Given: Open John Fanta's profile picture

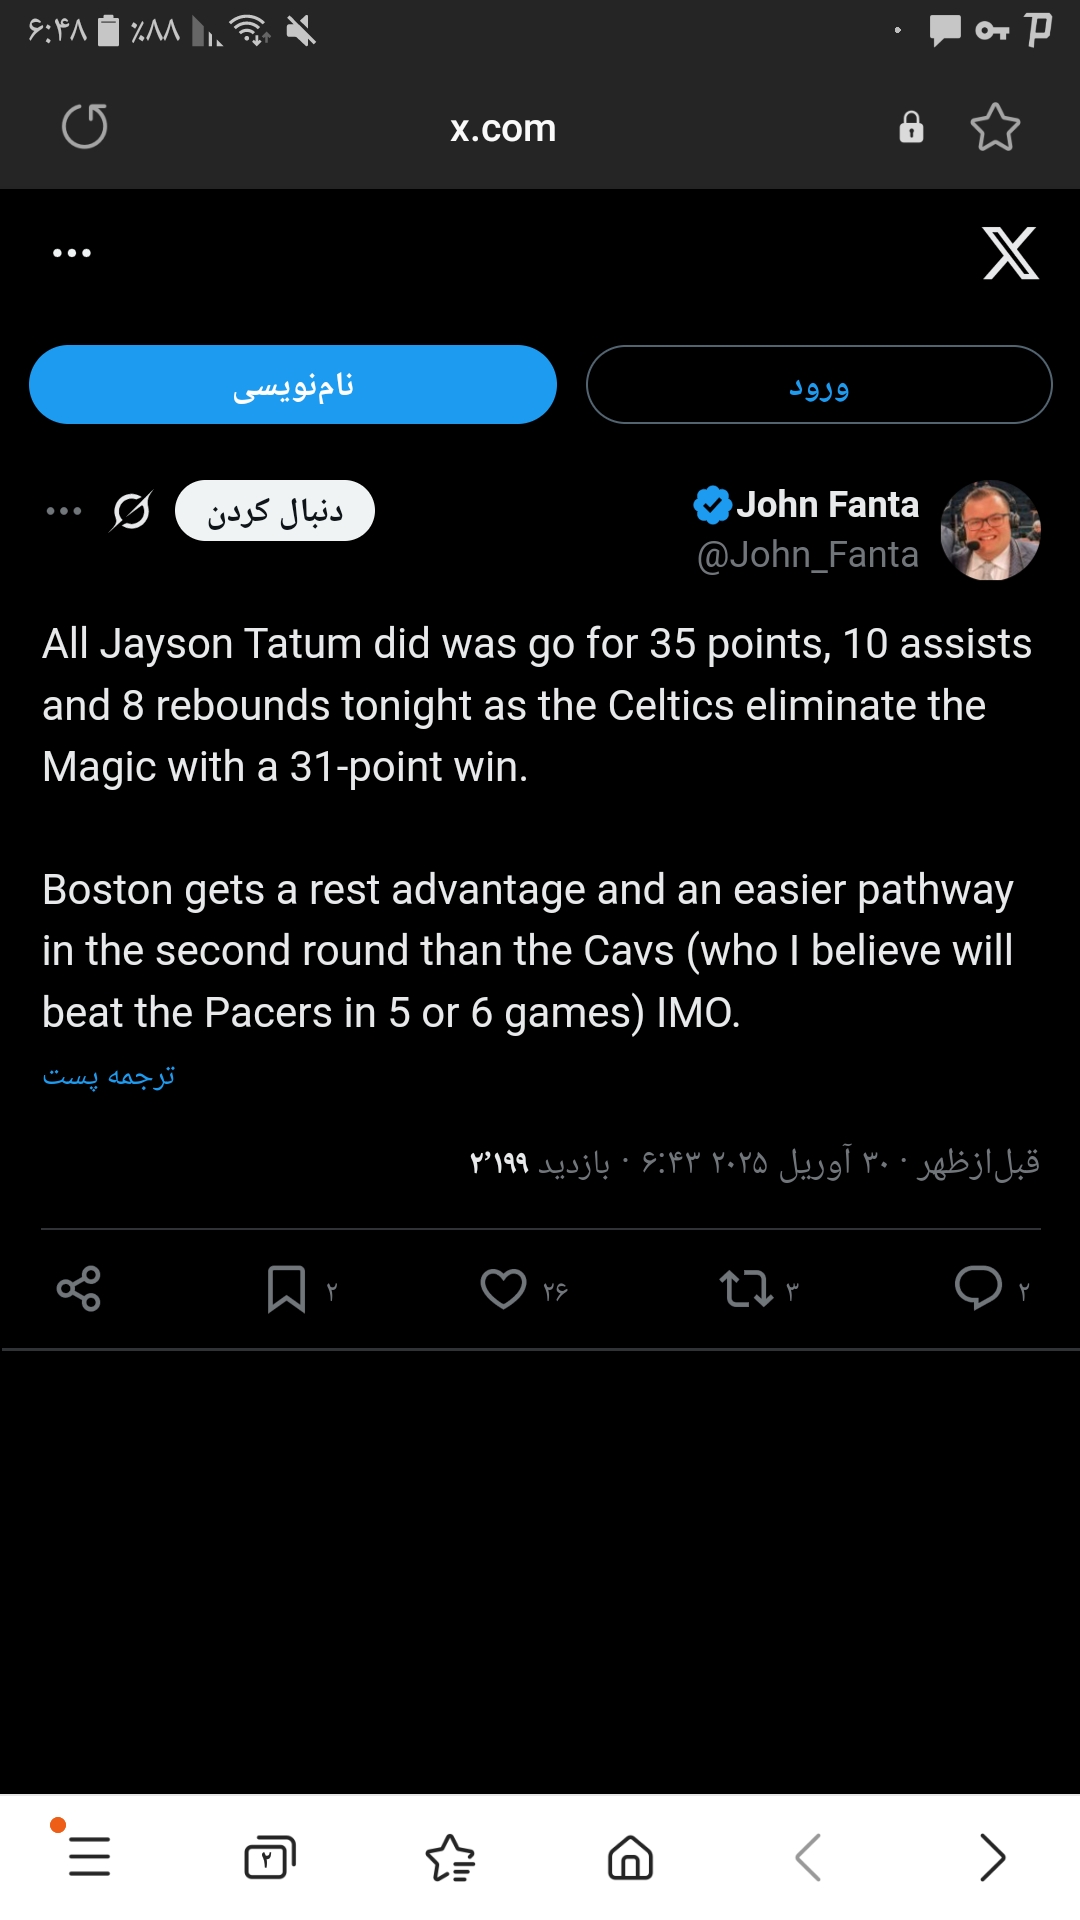Looking at the screenshot, I should pyautogui.click(x=990, y=530).
